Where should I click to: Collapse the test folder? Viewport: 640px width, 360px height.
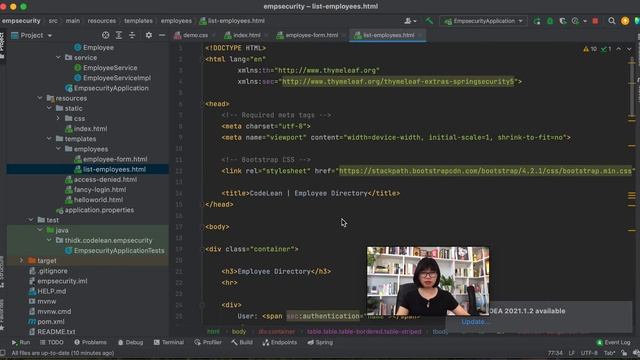31,220
